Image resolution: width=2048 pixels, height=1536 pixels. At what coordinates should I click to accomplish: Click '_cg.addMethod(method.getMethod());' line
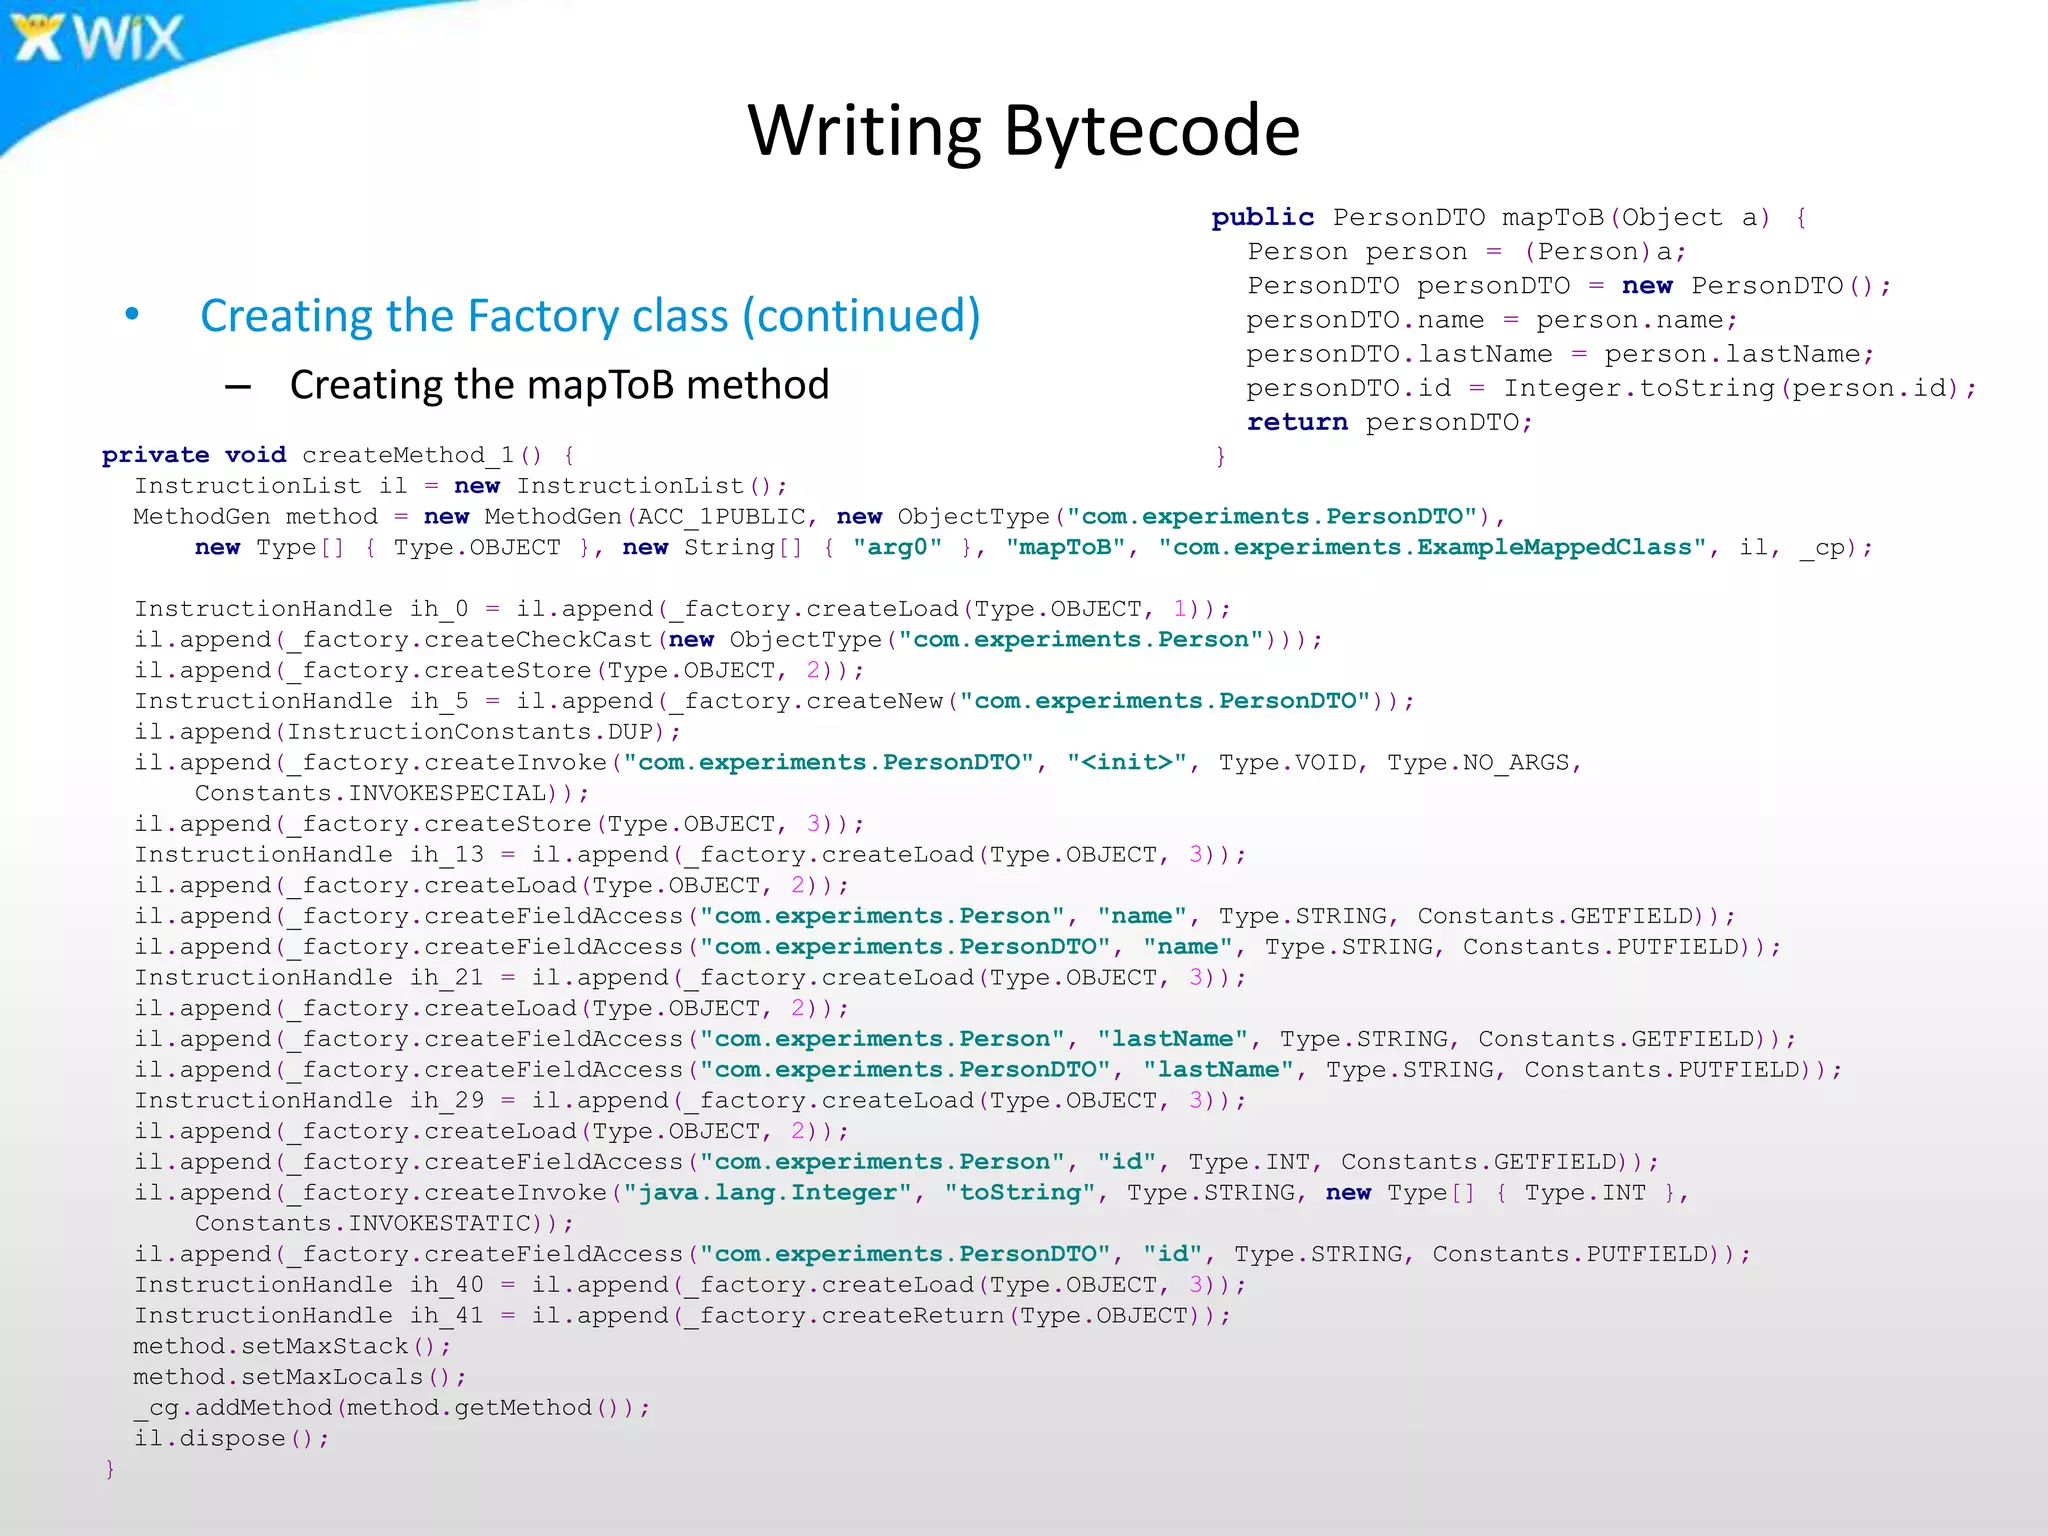tap(391, 1408)
